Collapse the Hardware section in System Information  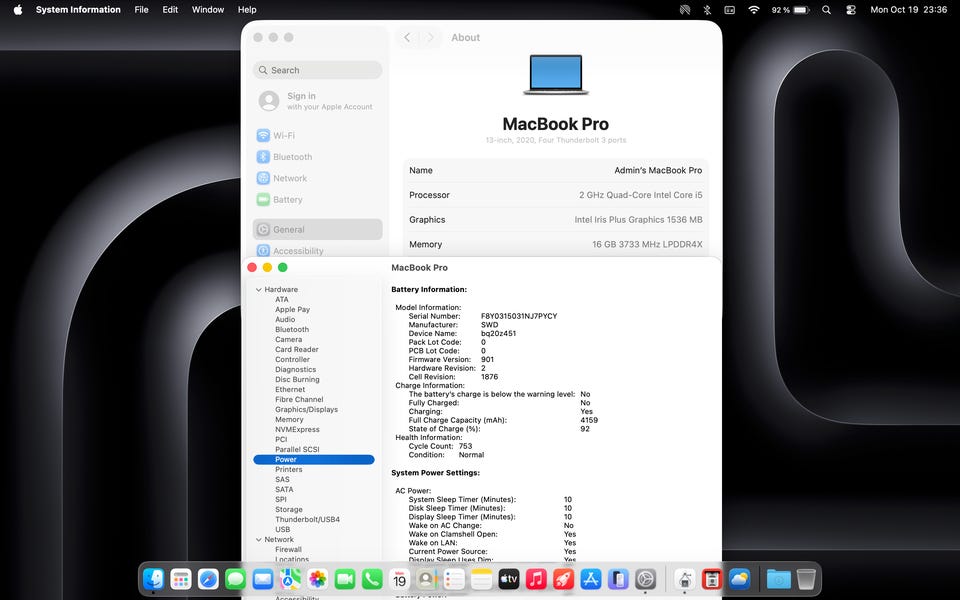pyautogui.click(x=259, y=290)
